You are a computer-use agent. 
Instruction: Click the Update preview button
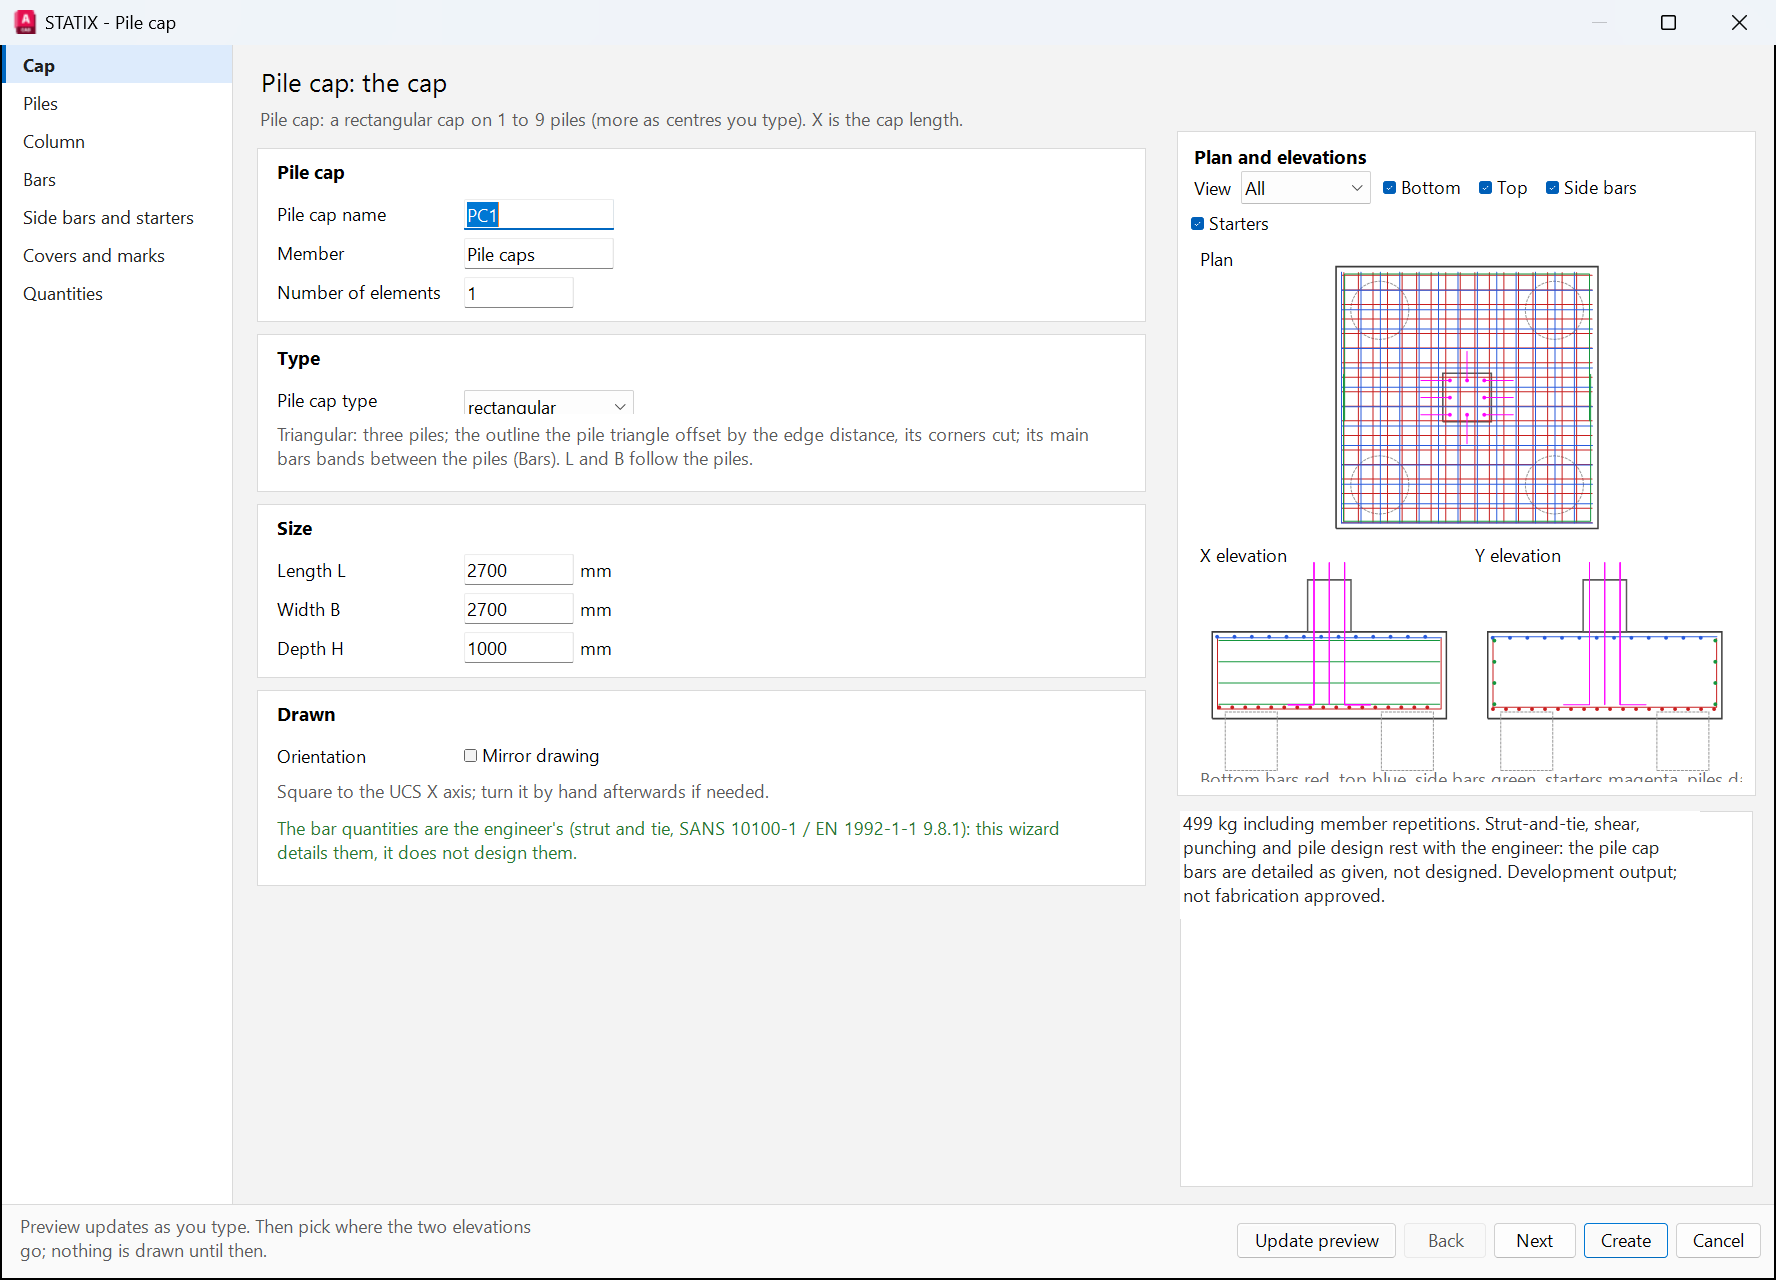click(1316, 1240)
